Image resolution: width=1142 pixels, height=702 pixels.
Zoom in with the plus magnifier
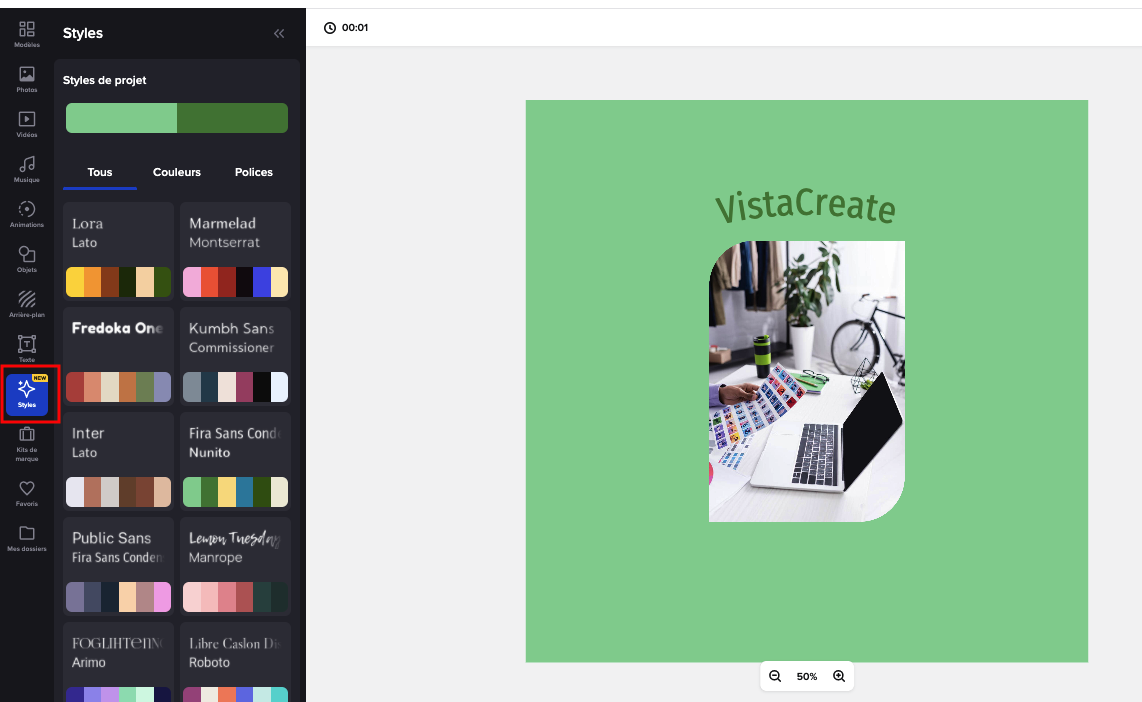pos(839,676)
